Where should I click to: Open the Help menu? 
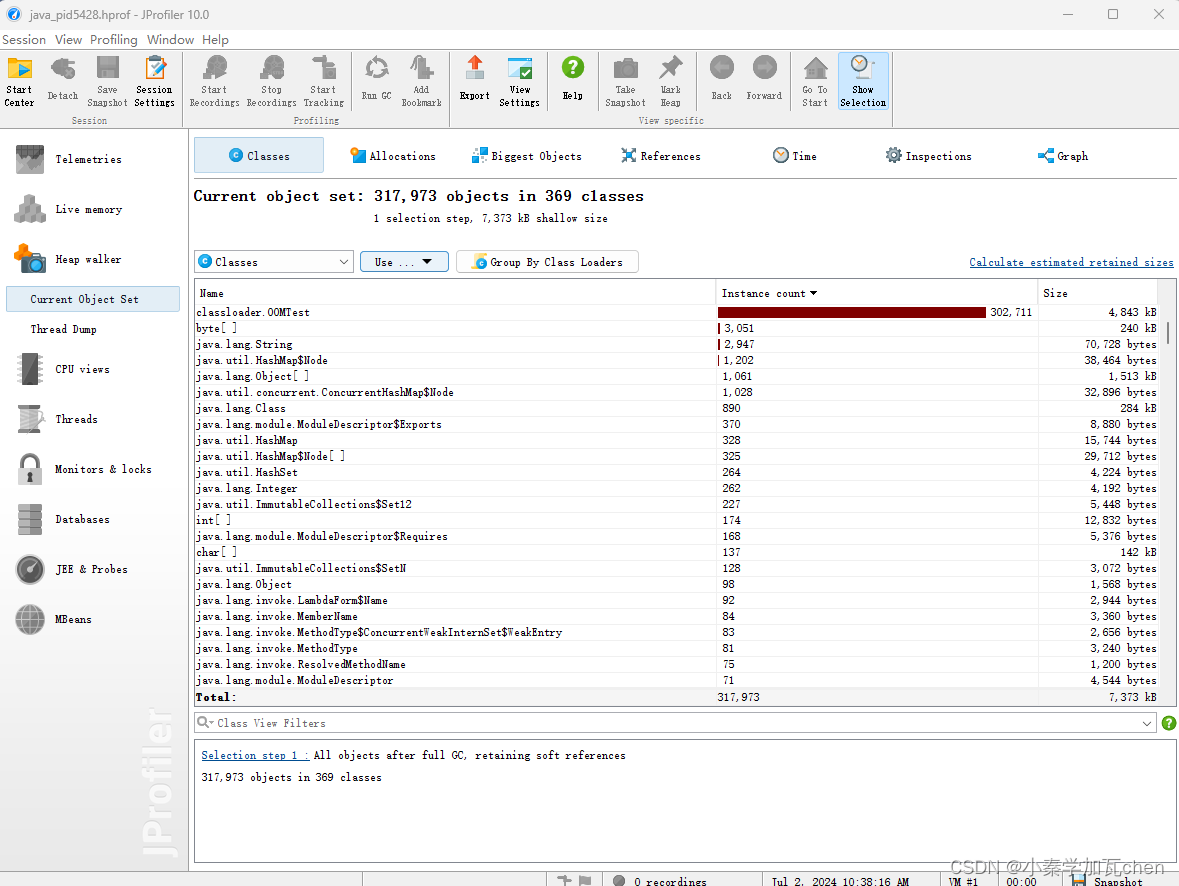[x=215, y=40]
